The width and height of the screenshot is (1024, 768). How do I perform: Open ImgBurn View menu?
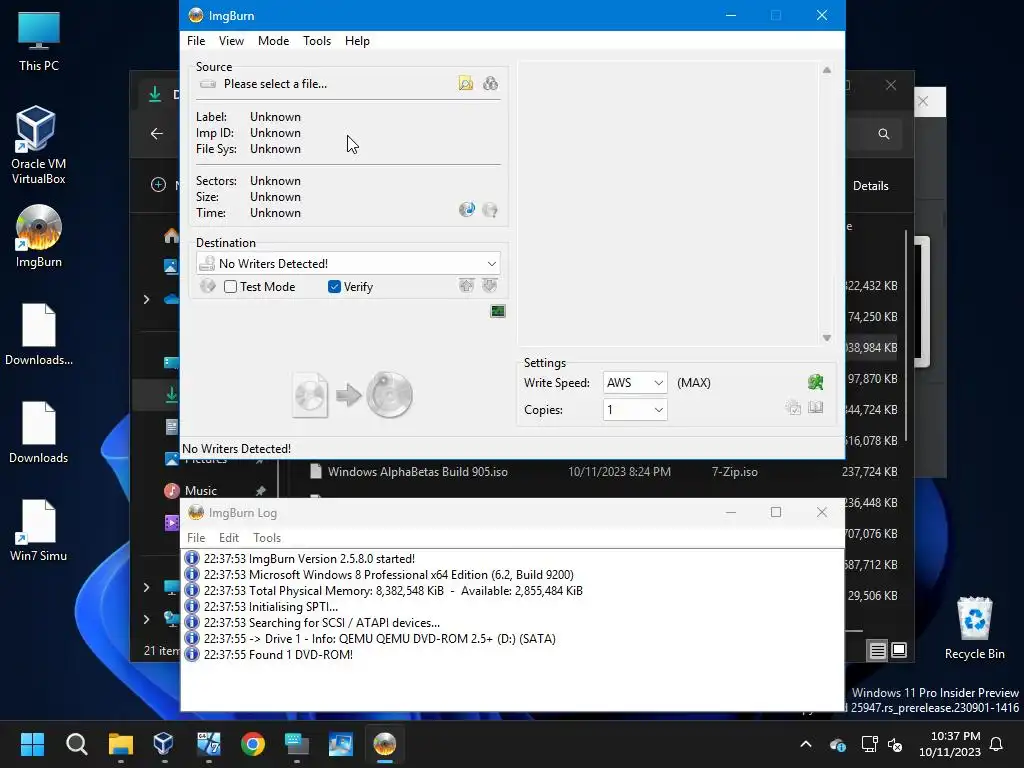231,40
